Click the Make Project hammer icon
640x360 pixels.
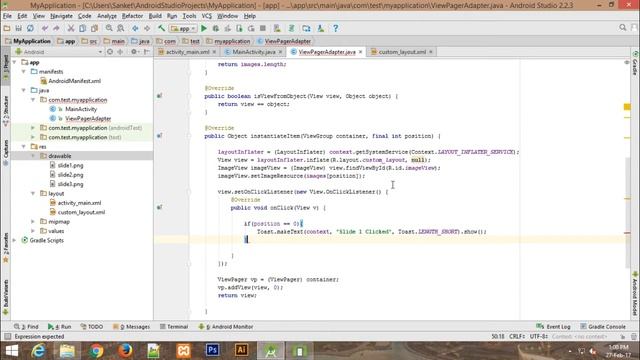click(x=162, y=28)
